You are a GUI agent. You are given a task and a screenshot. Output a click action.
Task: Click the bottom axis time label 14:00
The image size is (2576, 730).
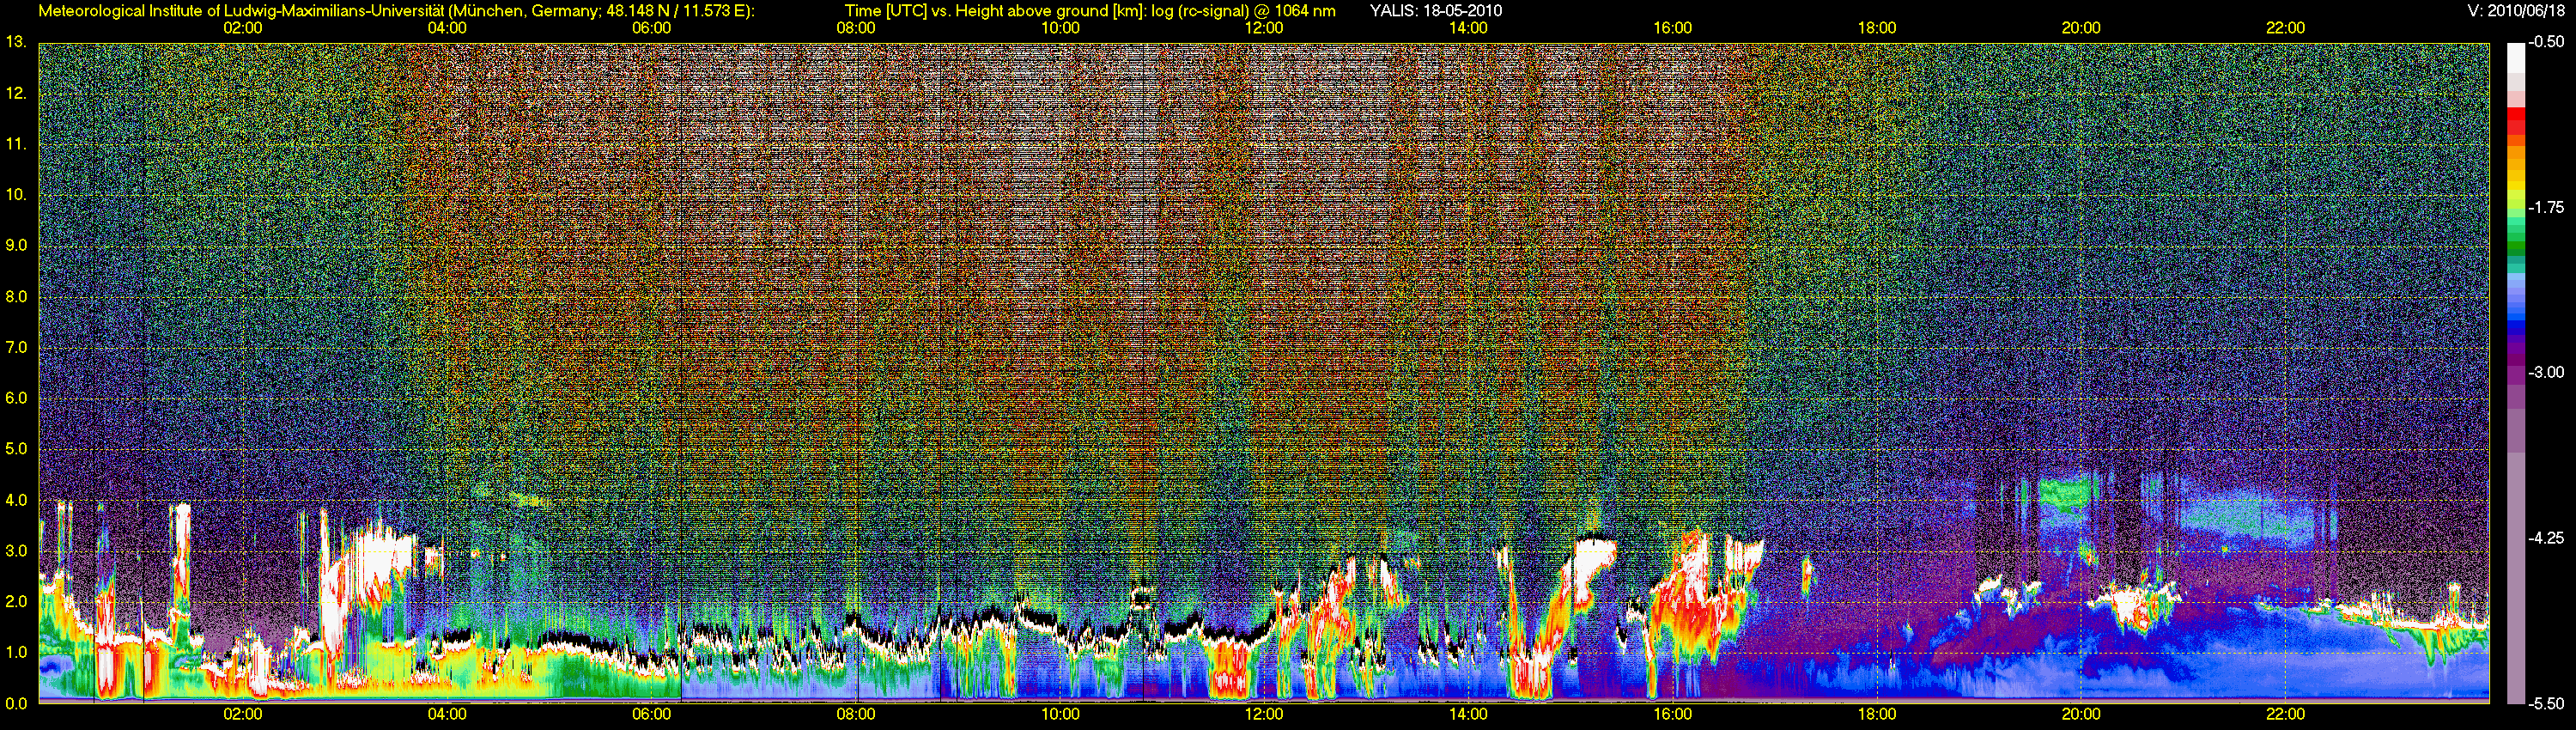[x=1468, y=715]
